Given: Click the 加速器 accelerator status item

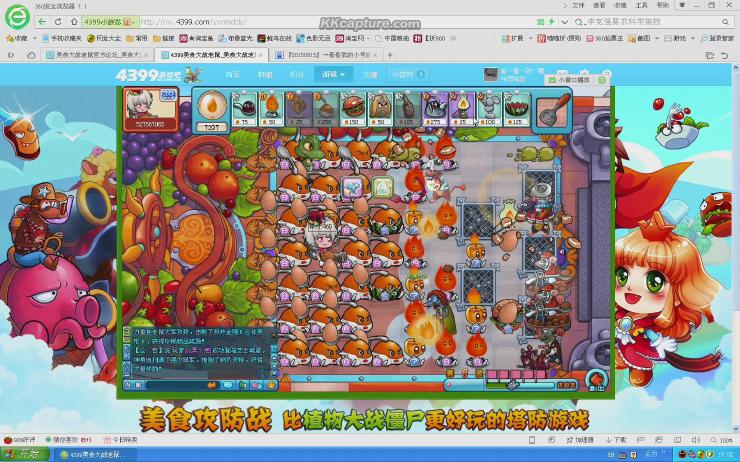Looking at the screenshot, I should click(580, 440).
